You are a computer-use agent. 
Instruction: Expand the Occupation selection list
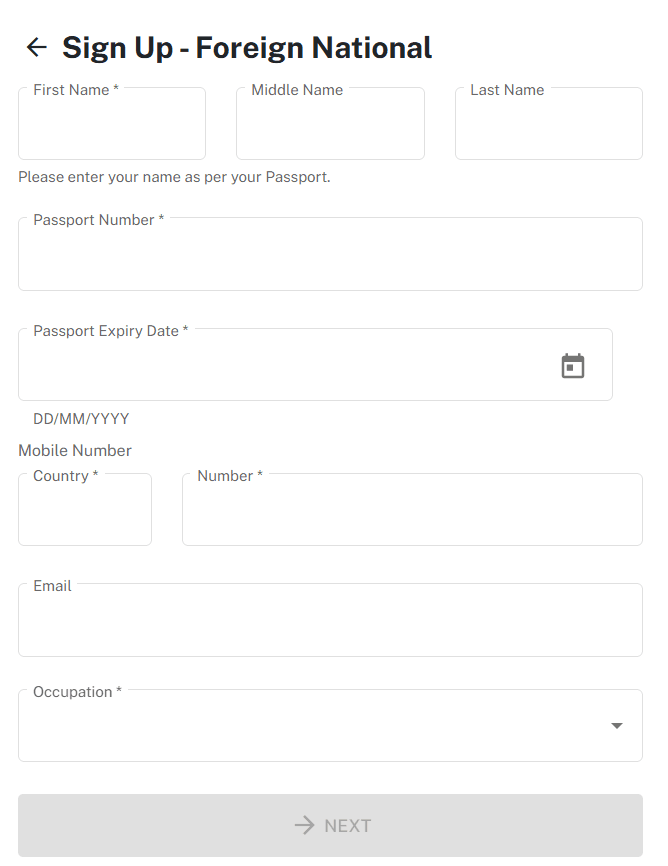click(x=618, y=725)
